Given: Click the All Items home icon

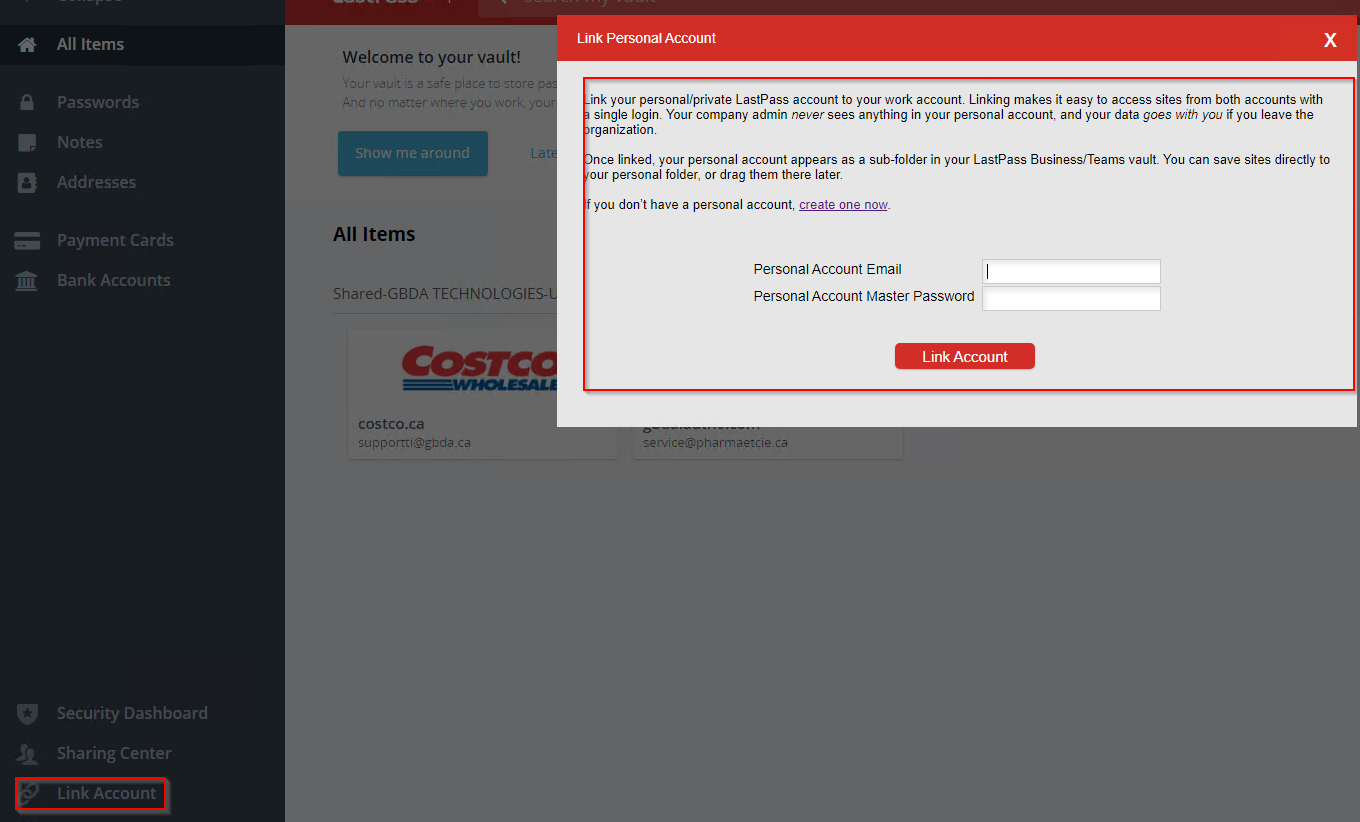Looking at the screenshot, I should [x=27, y=44].
